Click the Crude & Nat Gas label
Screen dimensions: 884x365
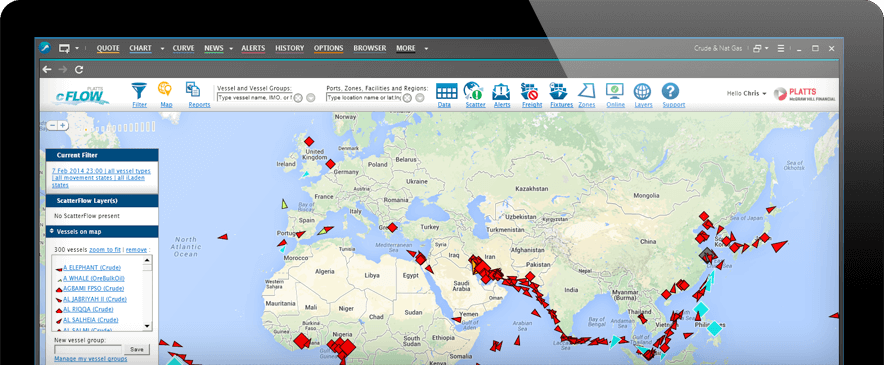(x=718, y=49)
